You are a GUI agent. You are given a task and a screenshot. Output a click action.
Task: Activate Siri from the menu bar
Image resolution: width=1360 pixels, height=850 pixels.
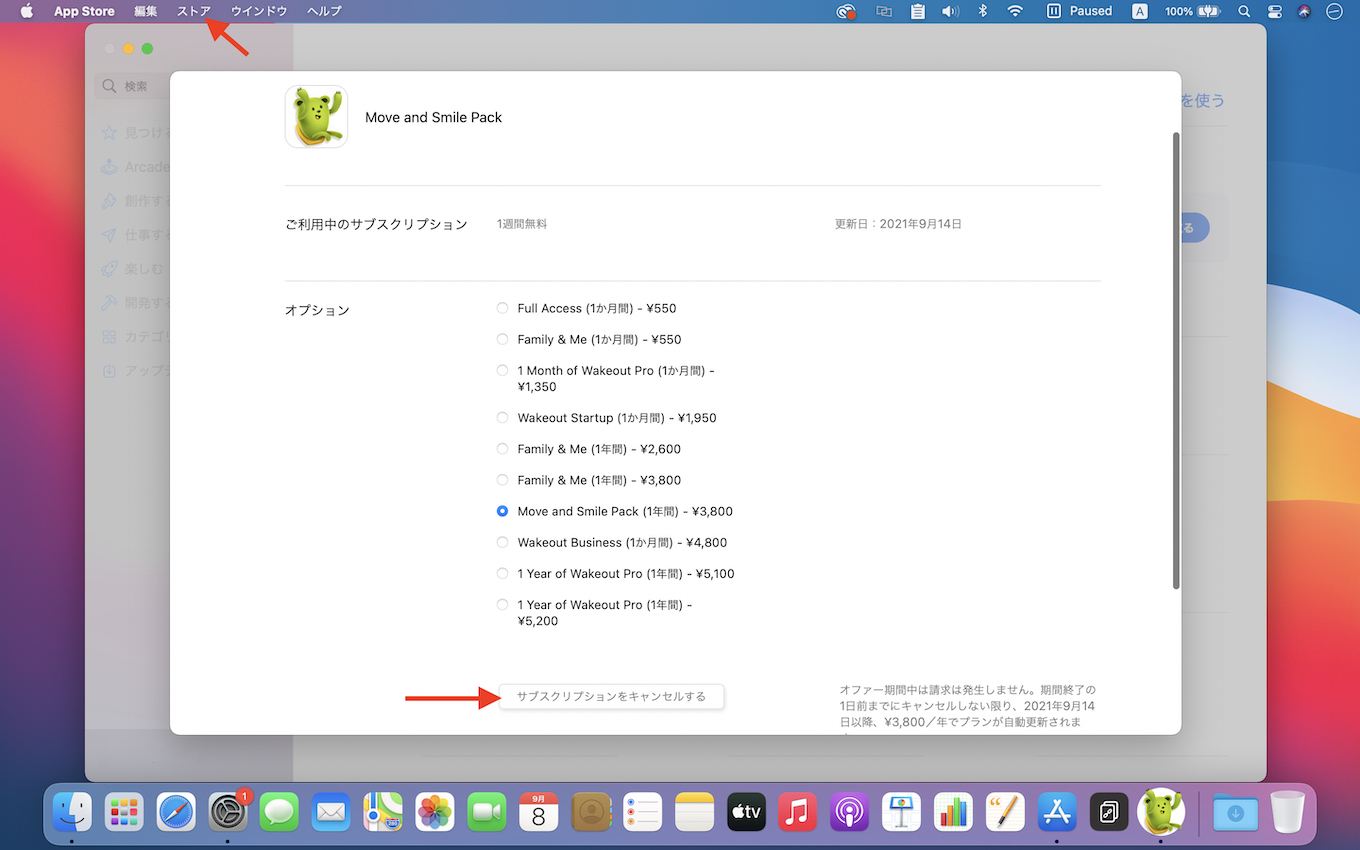coord(1304,11)
